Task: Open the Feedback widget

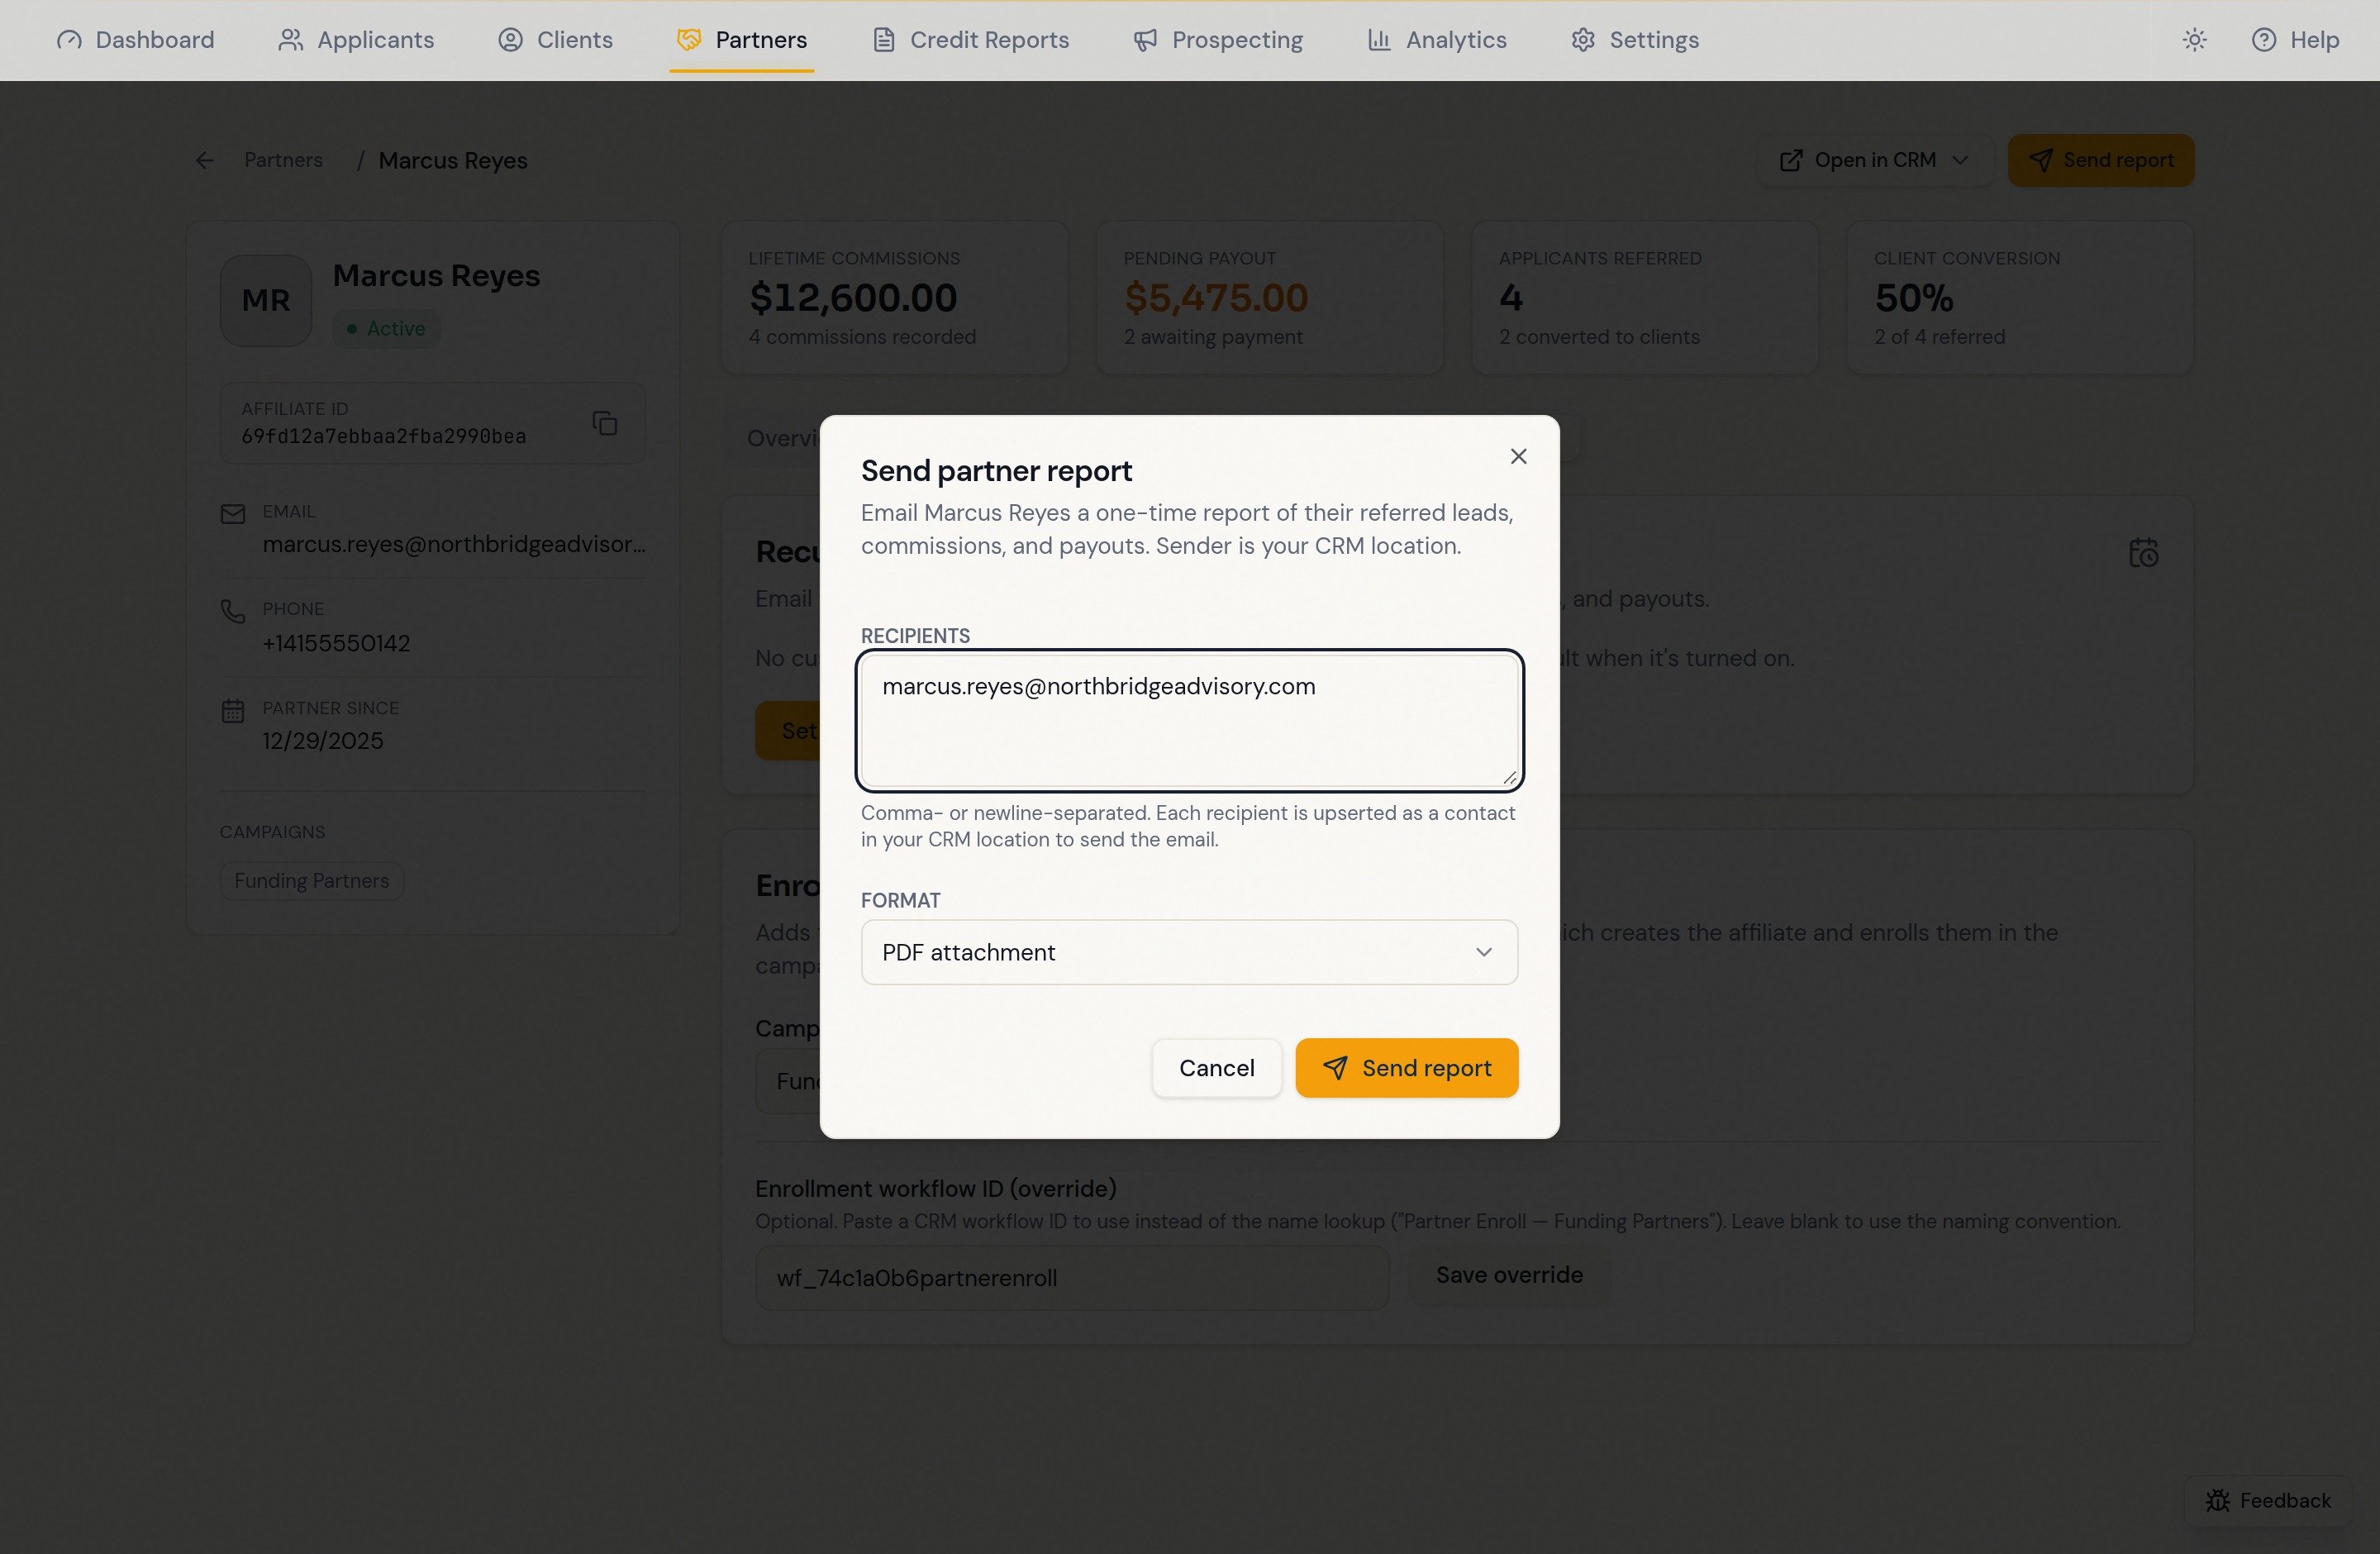Action: click(x=2267, y=1500)
